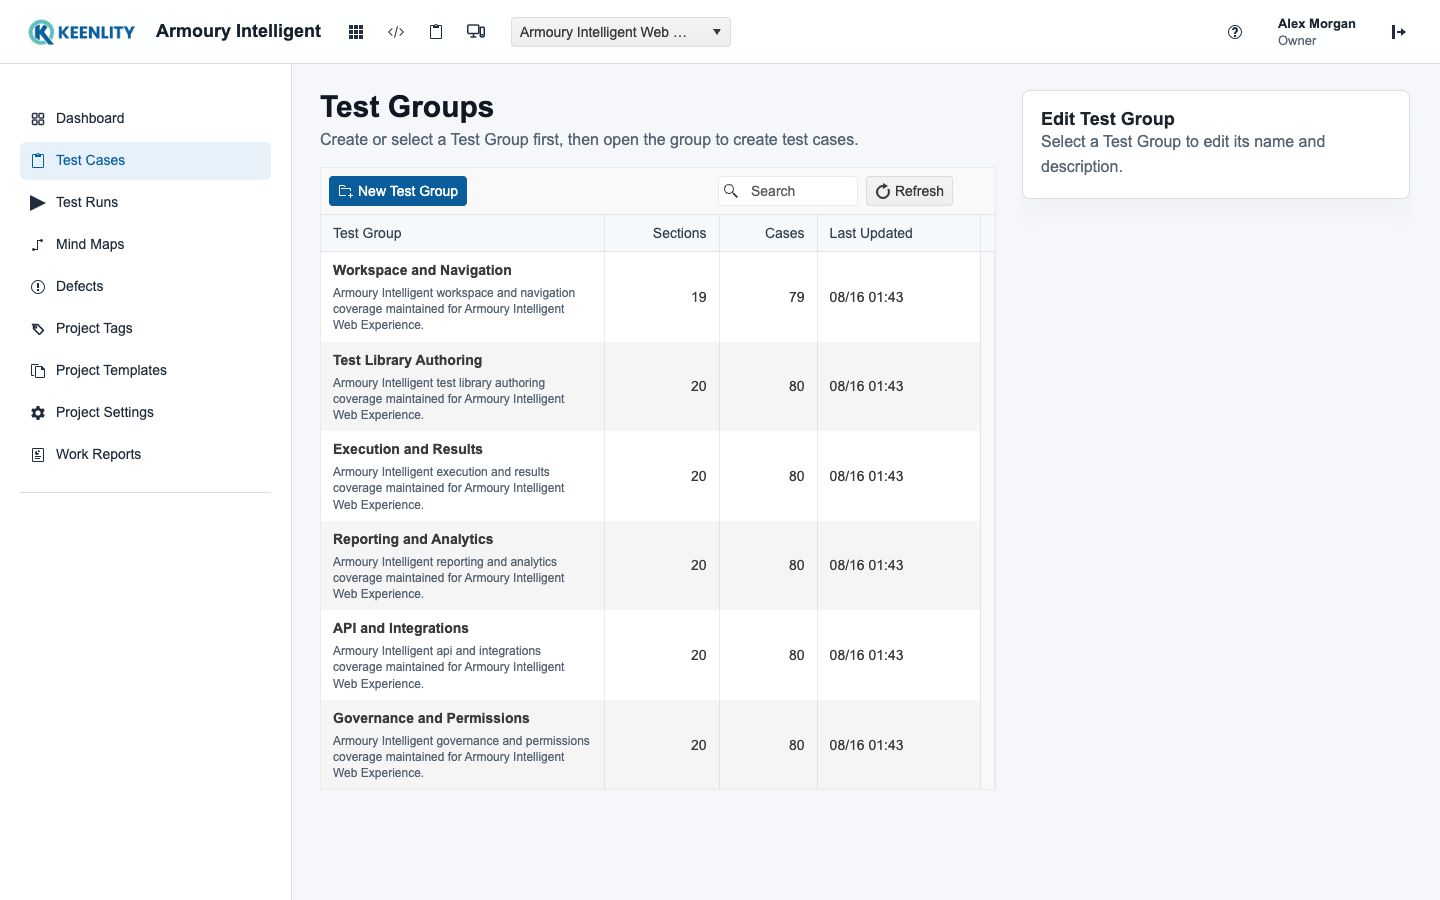
Task: Click Last Updated date for Governance and Permissions
Action: click(866, 745)
